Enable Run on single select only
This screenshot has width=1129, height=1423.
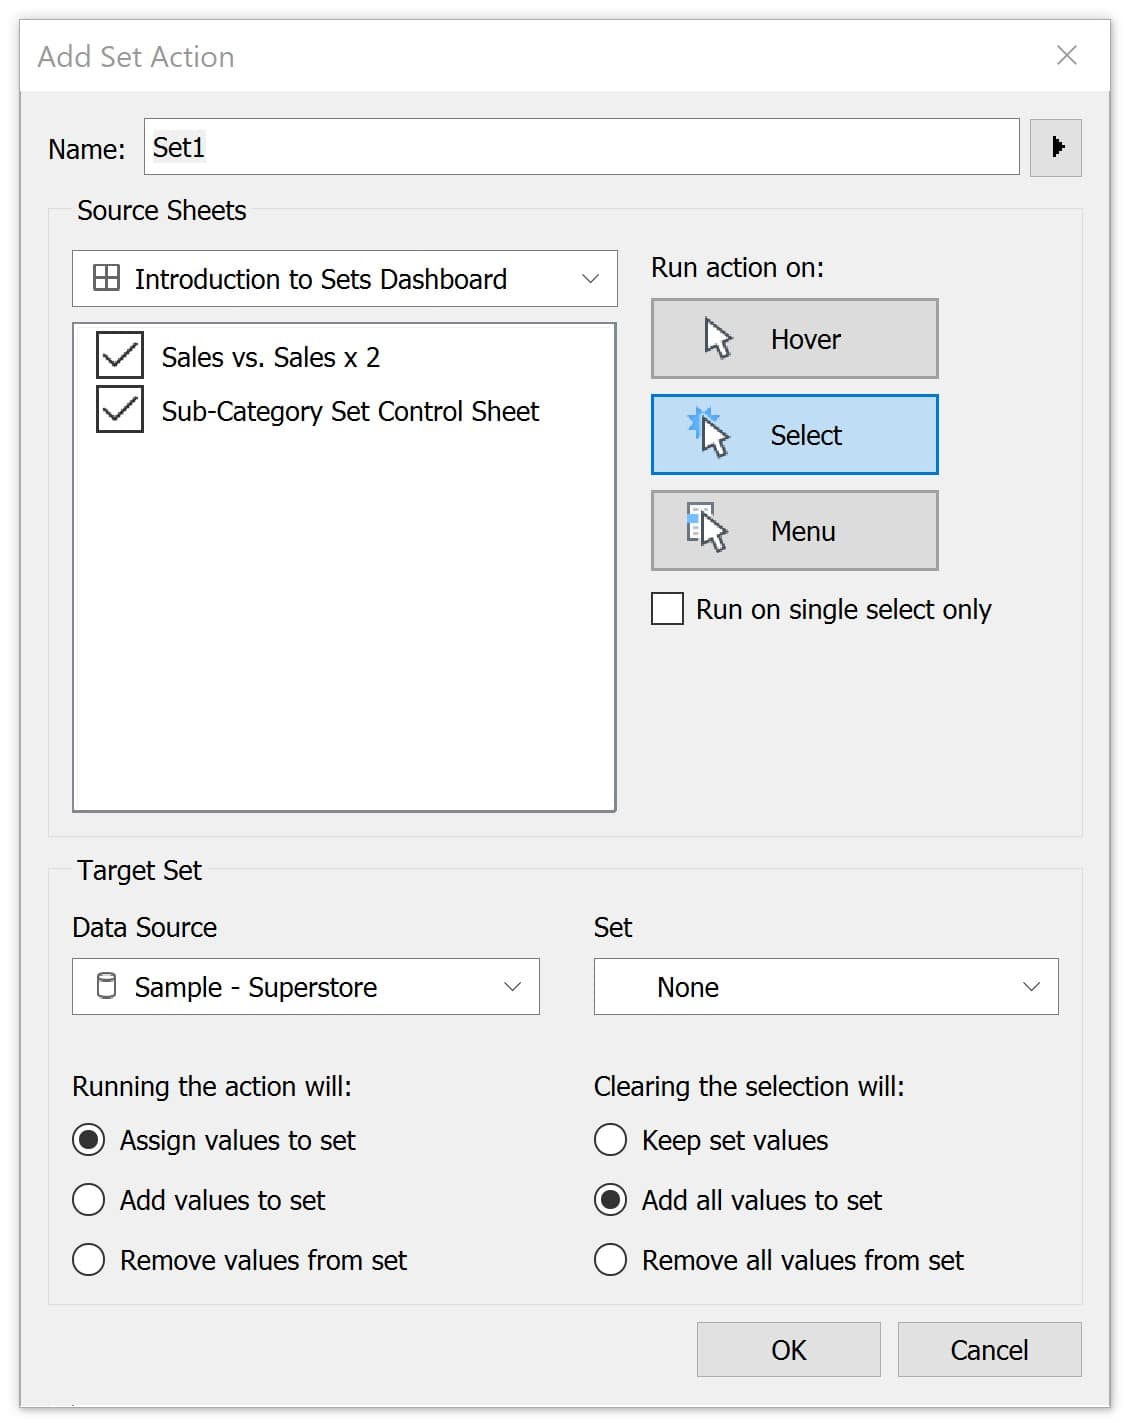click(667, 608)
